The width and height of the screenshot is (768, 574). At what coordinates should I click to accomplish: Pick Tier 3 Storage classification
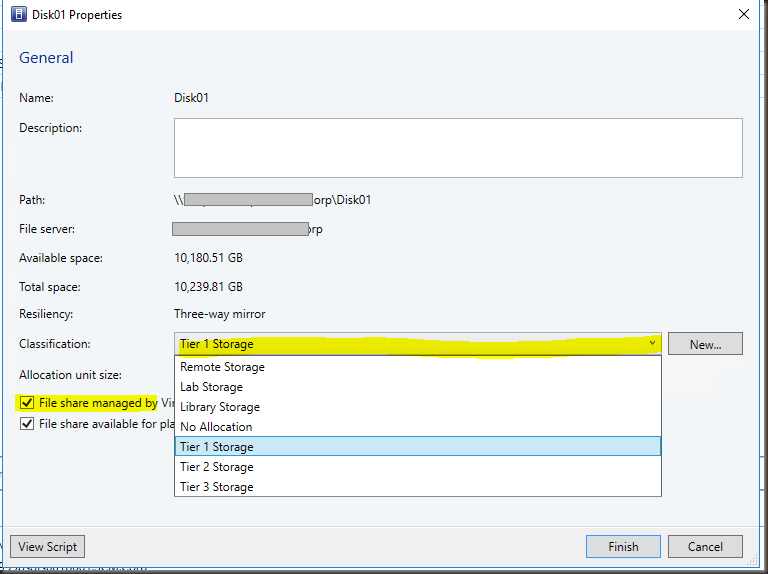217,487
